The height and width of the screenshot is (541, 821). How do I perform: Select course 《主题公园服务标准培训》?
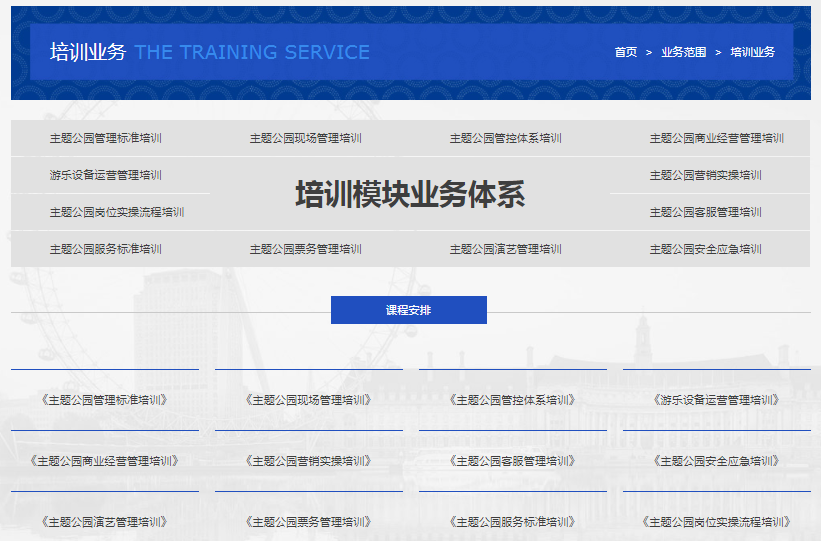coord(513,522)
